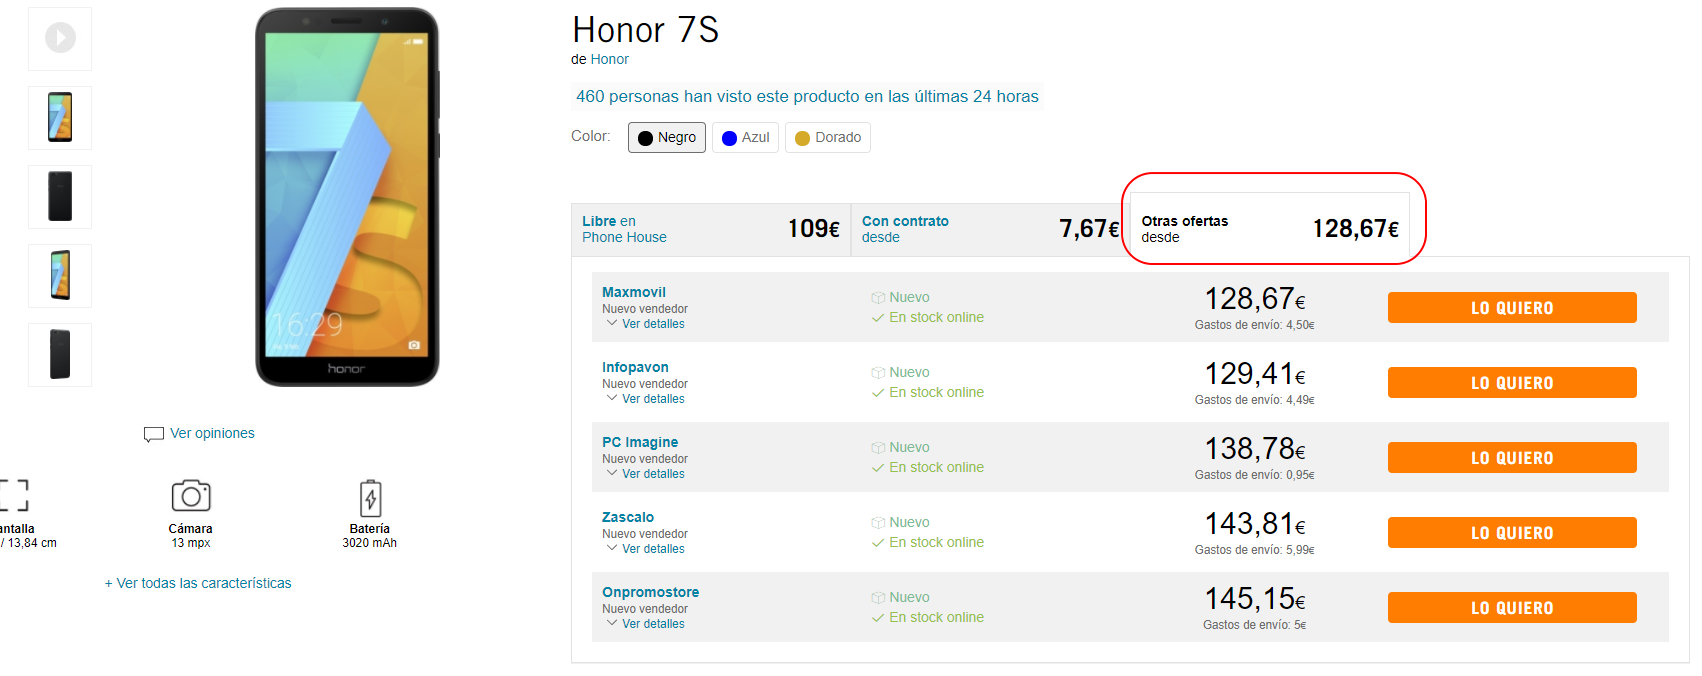Viewport: 1702px width, 676px height.
Task: Expand Ver detalles for Infopavon
Action: click(646, 399)
